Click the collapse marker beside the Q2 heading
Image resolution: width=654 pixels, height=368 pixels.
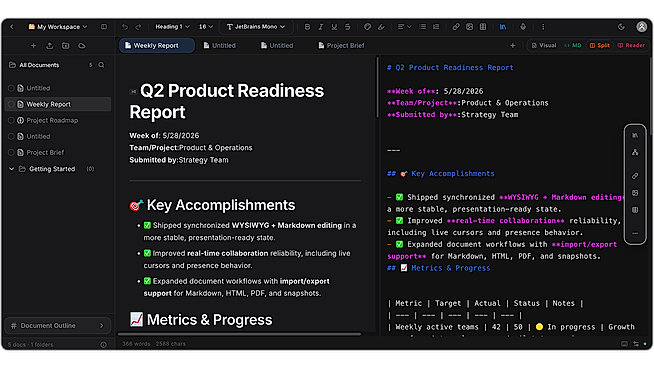pyautogui.click(x=133, y=91)
